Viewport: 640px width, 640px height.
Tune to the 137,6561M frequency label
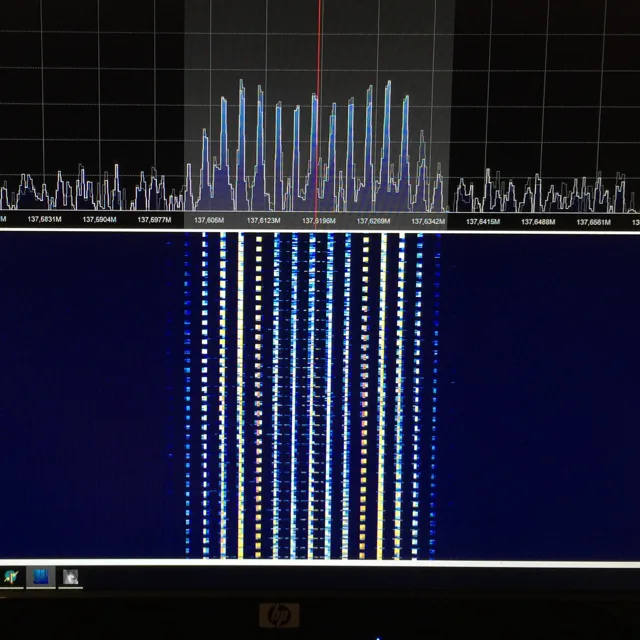pyautogui.click(x=594, y=222)
